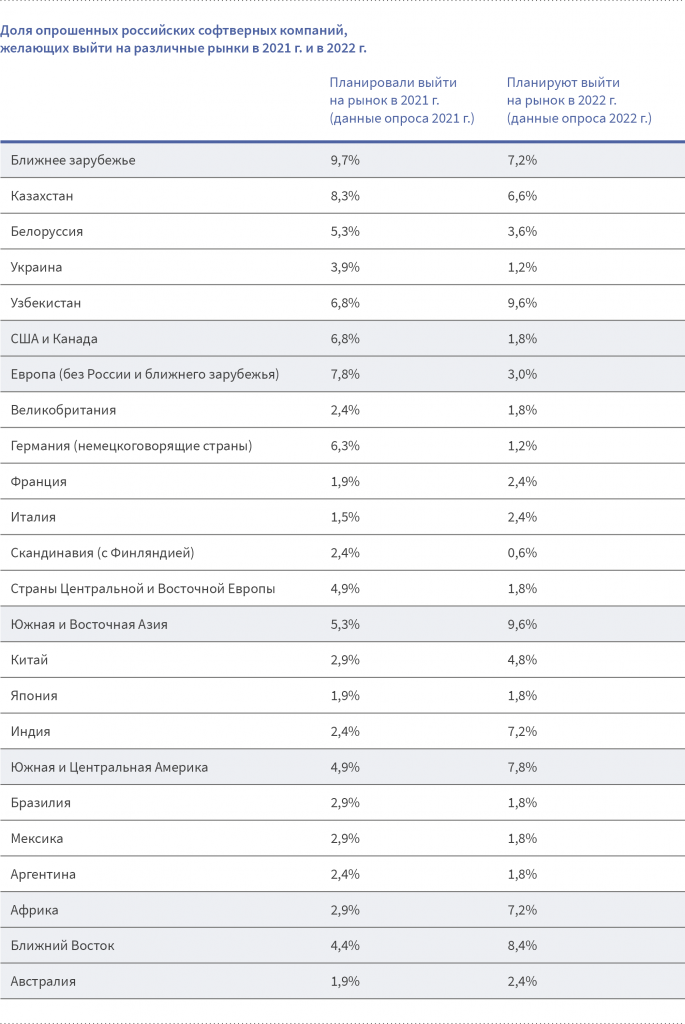Click the Южная и Центральная Америка label

[109, 767]
